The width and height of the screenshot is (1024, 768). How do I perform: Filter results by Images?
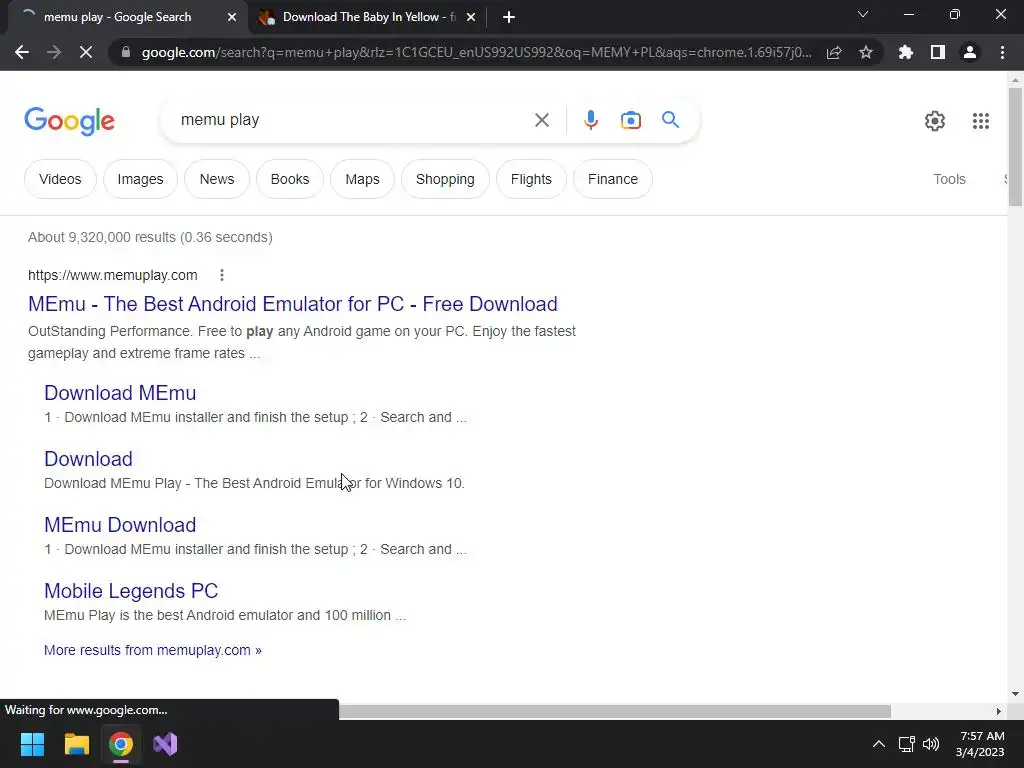[140, 179]
